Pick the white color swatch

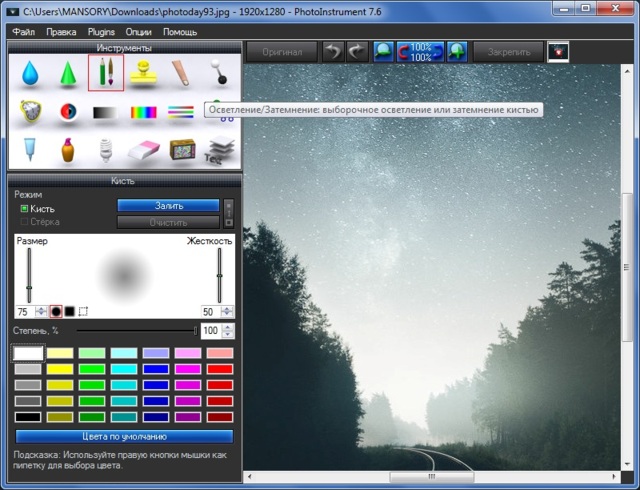tap(28, 353)
